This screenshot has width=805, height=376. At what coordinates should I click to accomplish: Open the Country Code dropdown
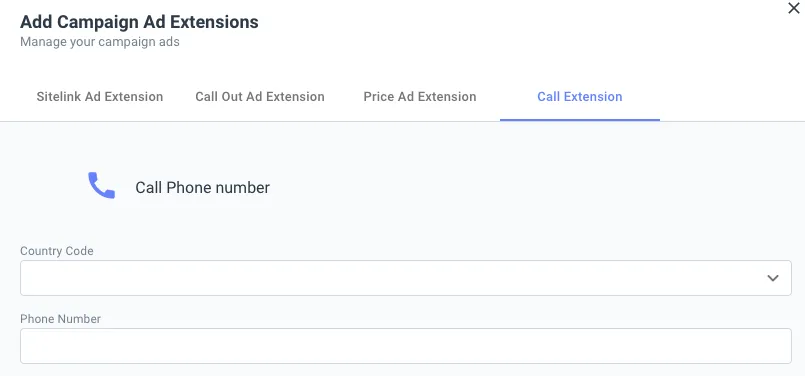click(406, 278)
